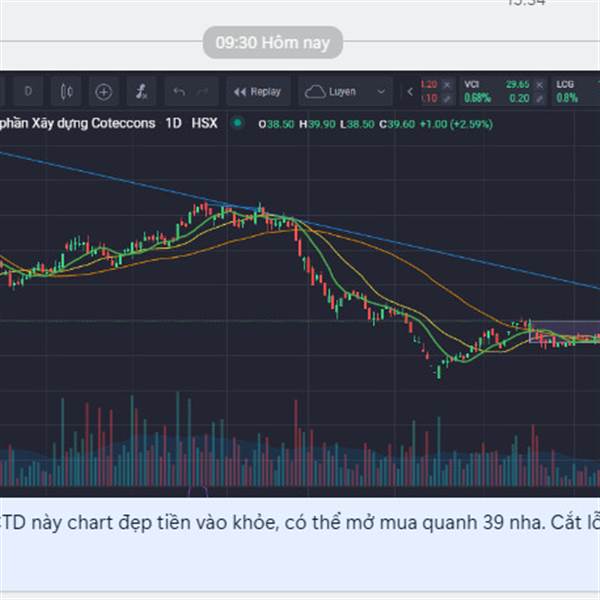Select the LCG ticker symbol
This screenshot has width=600, height=600.
point(565,84)
